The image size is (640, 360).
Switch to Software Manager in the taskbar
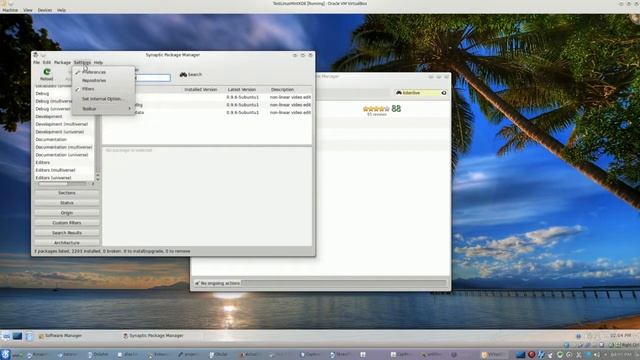click(60, 336)
